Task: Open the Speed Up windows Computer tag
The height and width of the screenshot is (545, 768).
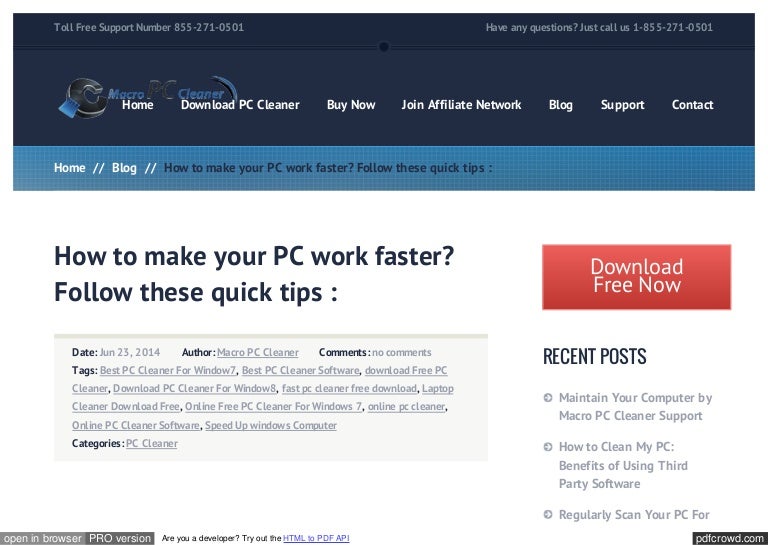Action: (x=271, y=425)
